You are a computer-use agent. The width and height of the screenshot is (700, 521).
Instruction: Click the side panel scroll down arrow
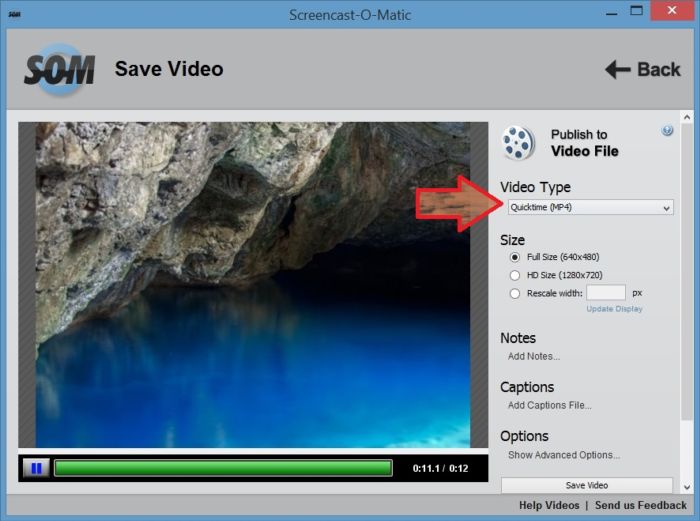coord(687,488)
